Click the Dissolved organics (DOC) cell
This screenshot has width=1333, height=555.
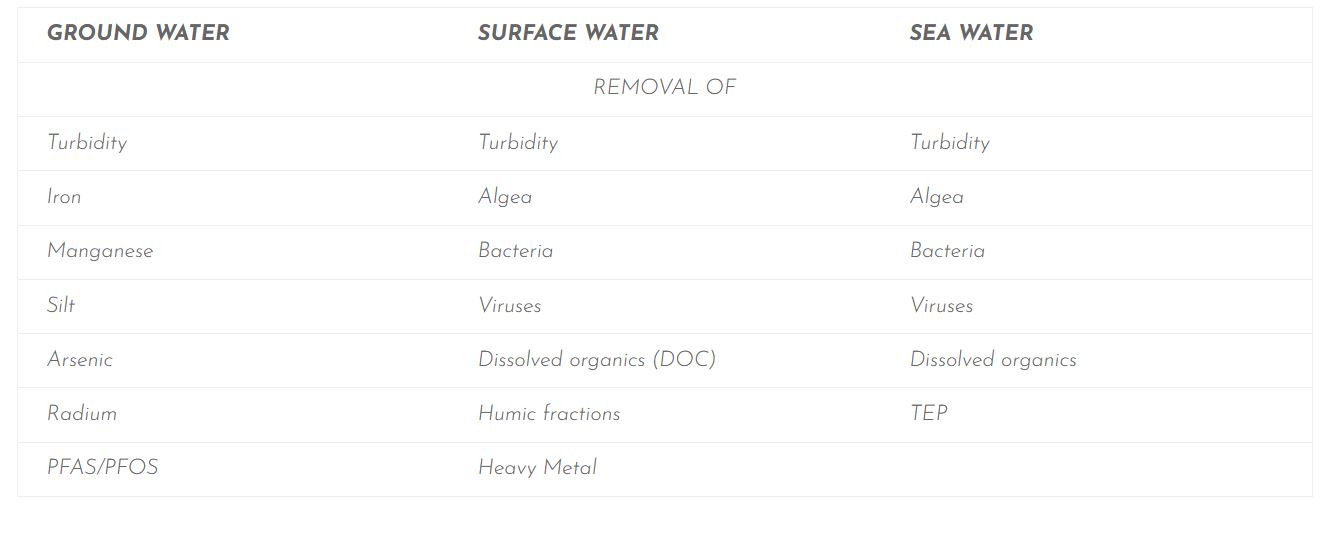click(x=597, y=360)
